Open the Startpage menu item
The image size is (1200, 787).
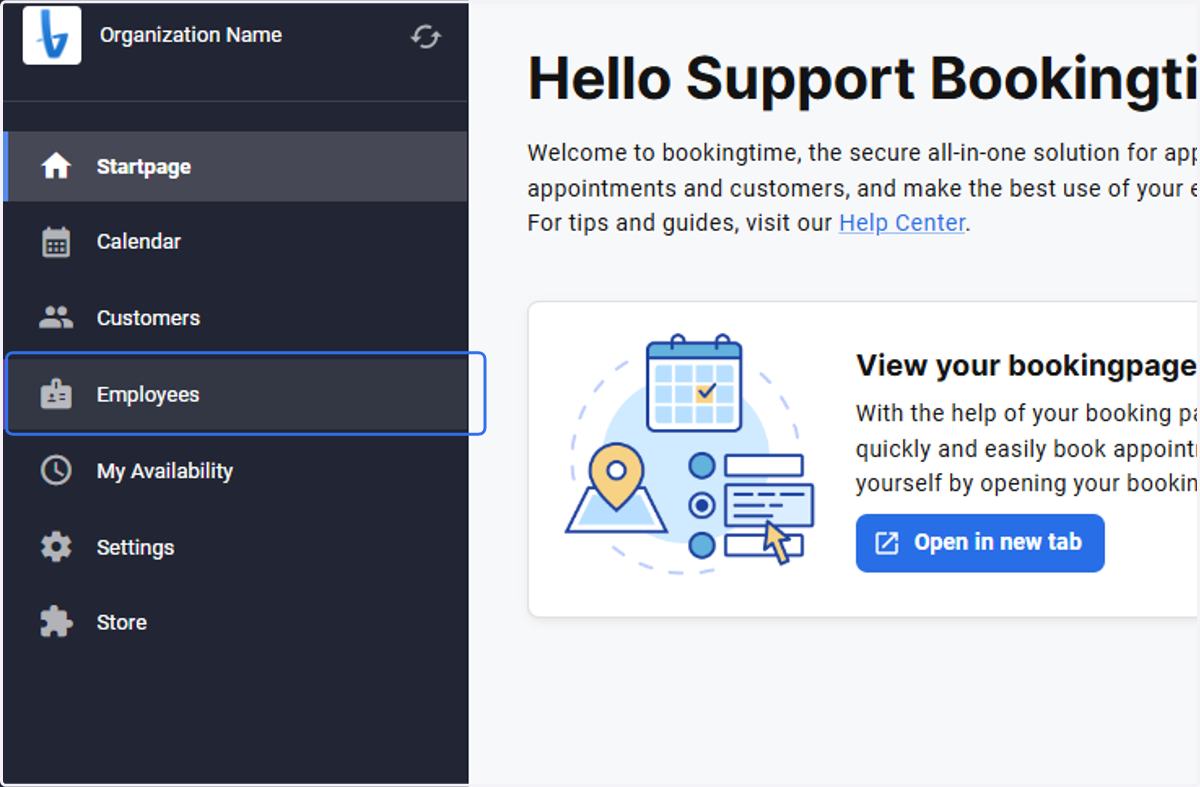coord(236,166)
